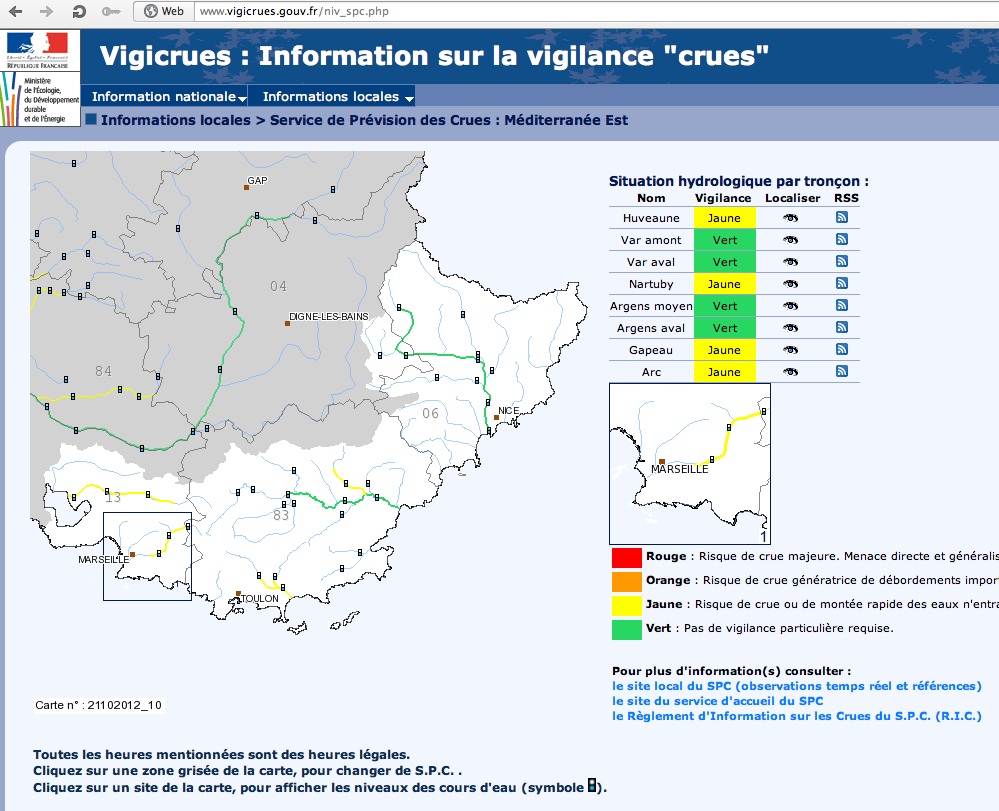Open the RSS feed for Huveaune
The width and height of the screenshot is (999, 811).
point(842,217)
